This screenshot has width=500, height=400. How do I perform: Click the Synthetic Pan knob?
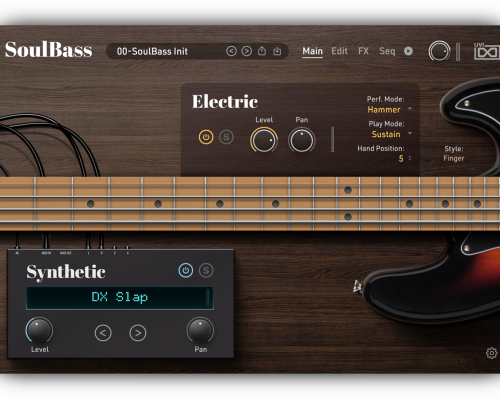pos(200,330)
